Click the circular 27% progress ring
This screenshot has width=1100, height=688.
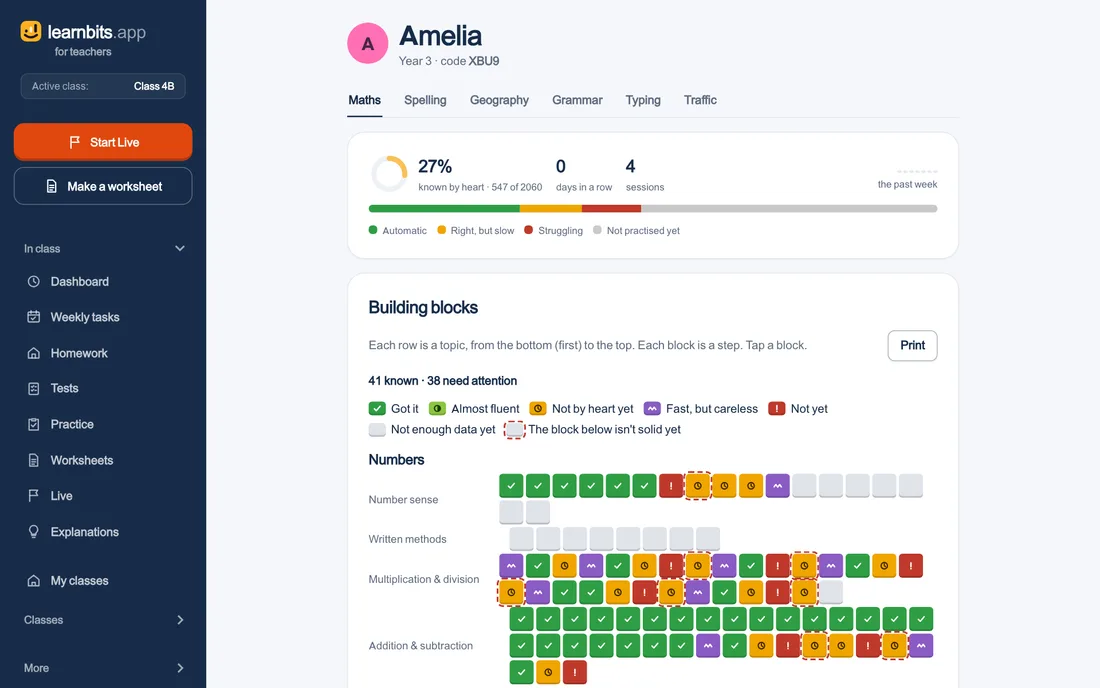pyautogui.click(x=389, y=173)
